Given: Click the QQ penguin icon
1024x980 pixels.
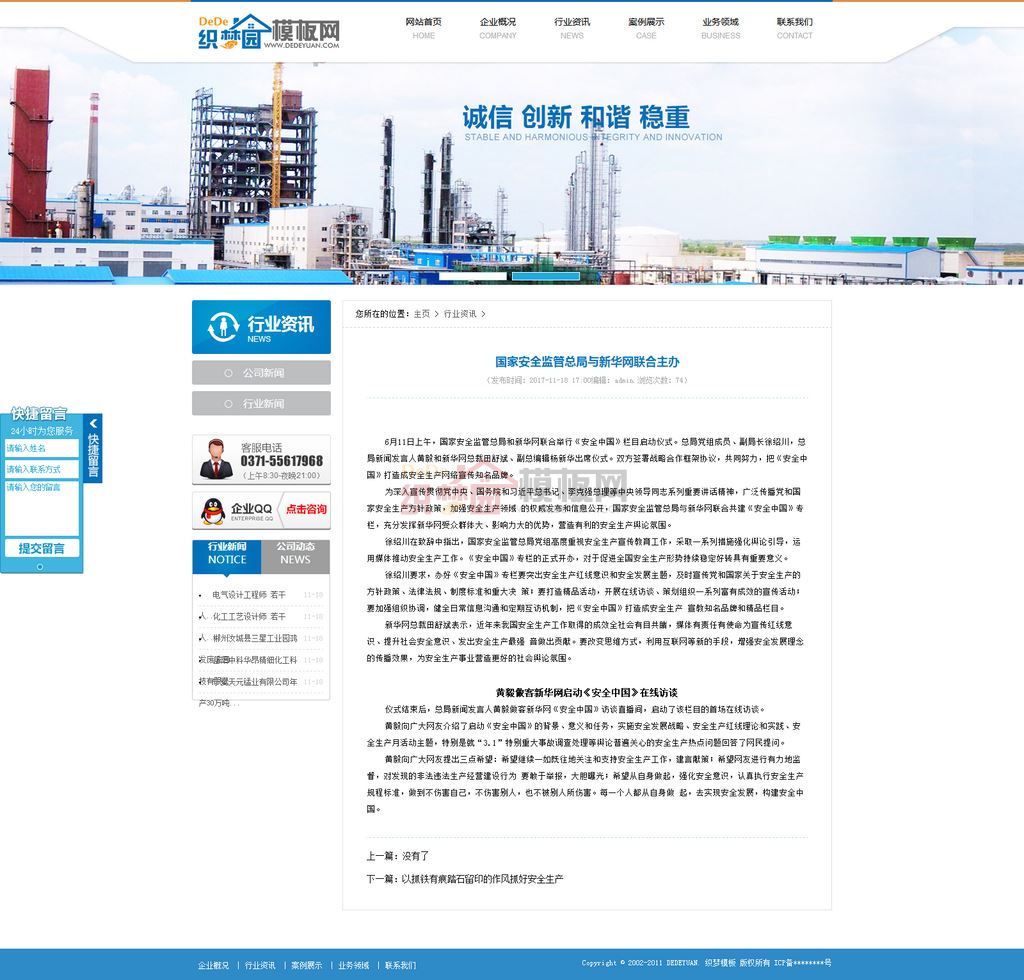Looking at the screenshot, I should click(x=212, y=510).
